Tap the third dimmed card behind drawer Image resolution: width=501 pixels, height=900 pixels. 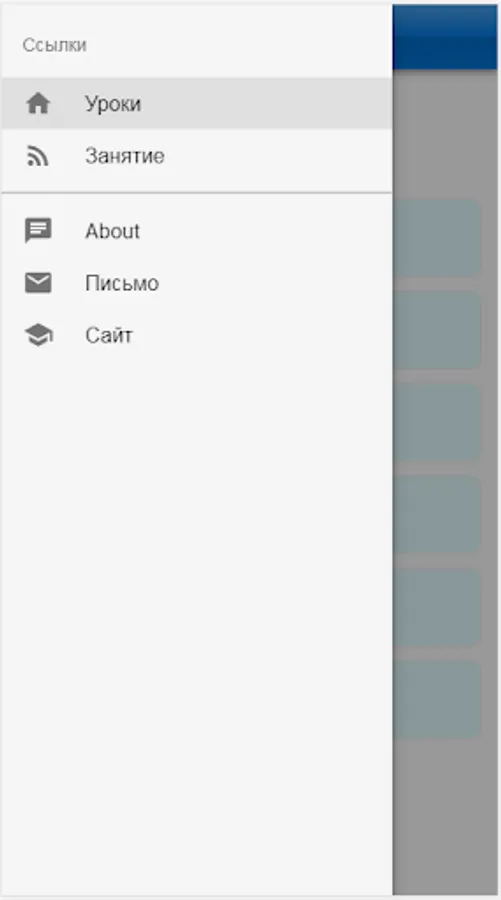coord(437,423)
